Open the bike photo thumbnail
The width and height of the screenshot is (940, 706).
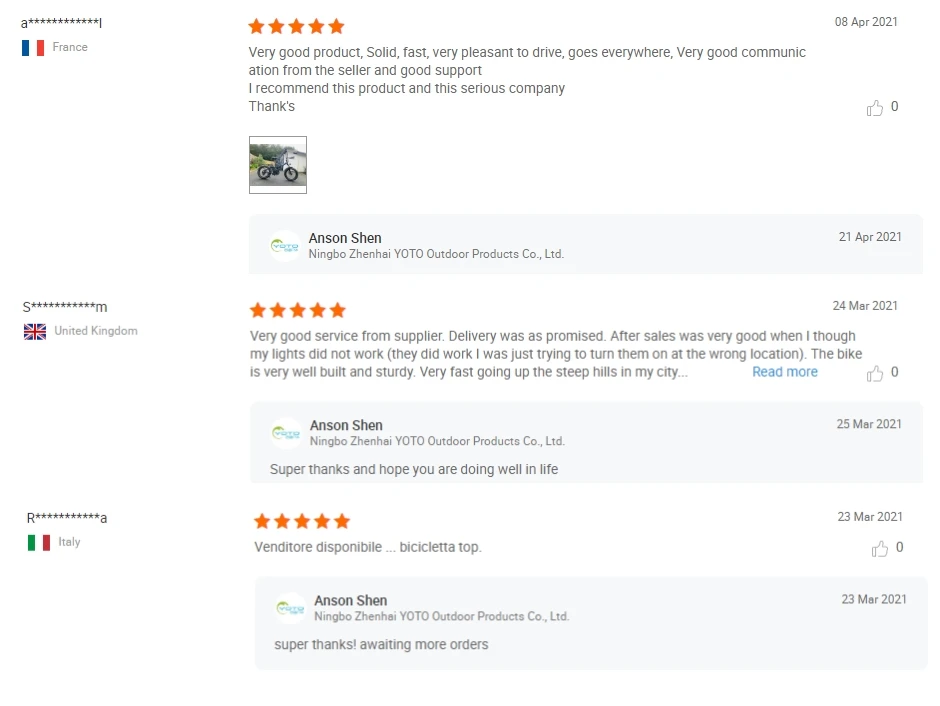[x=278, y=165]
